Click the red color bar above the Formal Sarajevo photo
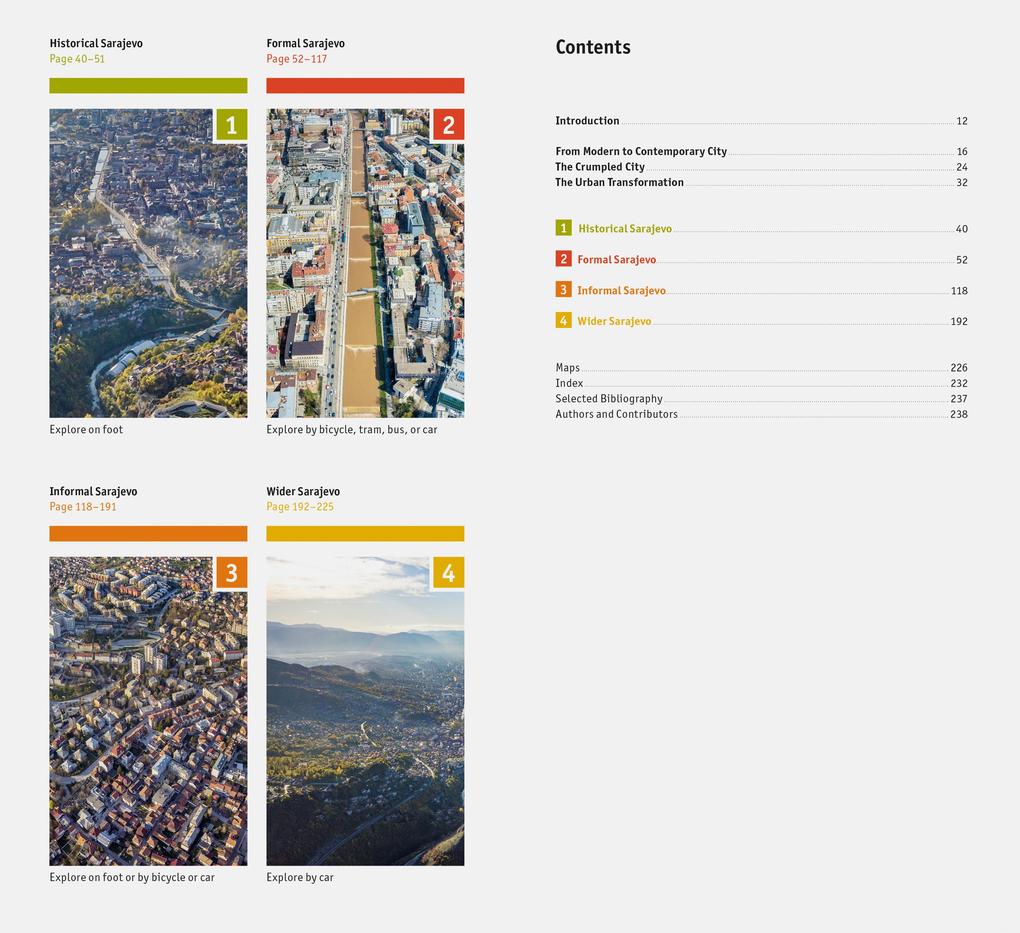Screen dimensions: 1020x933 tap(365, 85)
